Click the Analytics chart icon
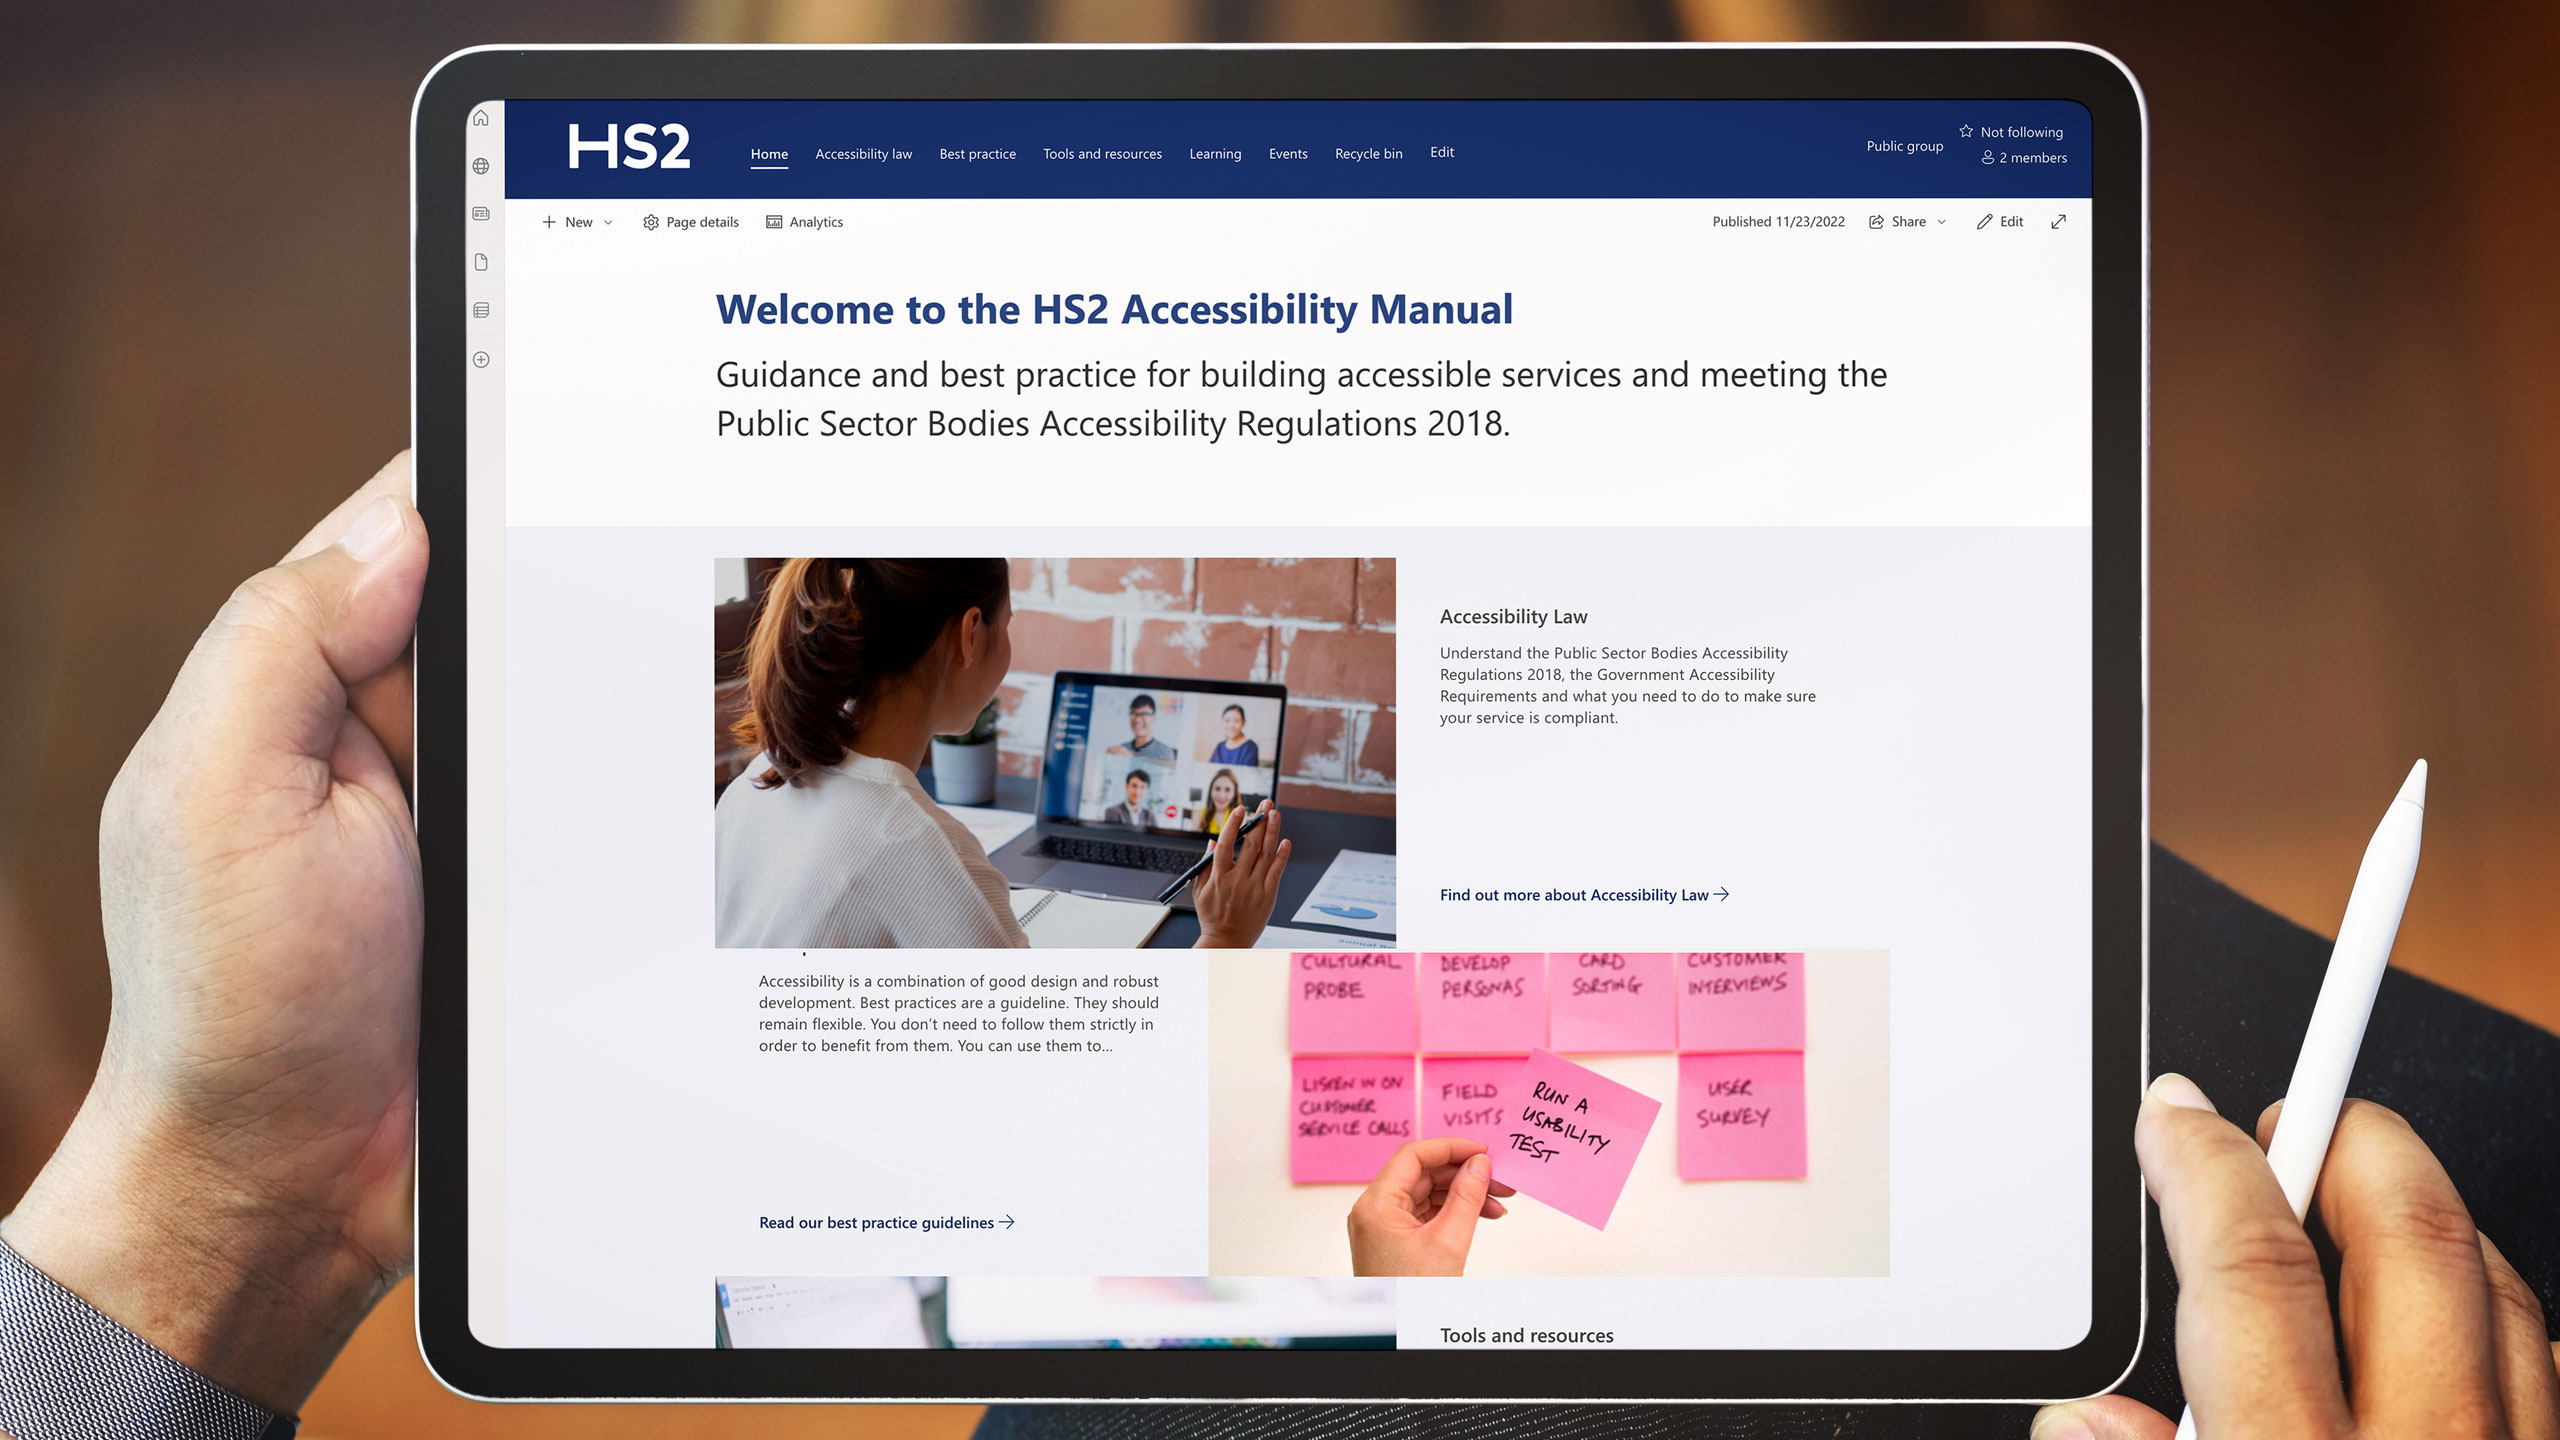 click(774, 222)
